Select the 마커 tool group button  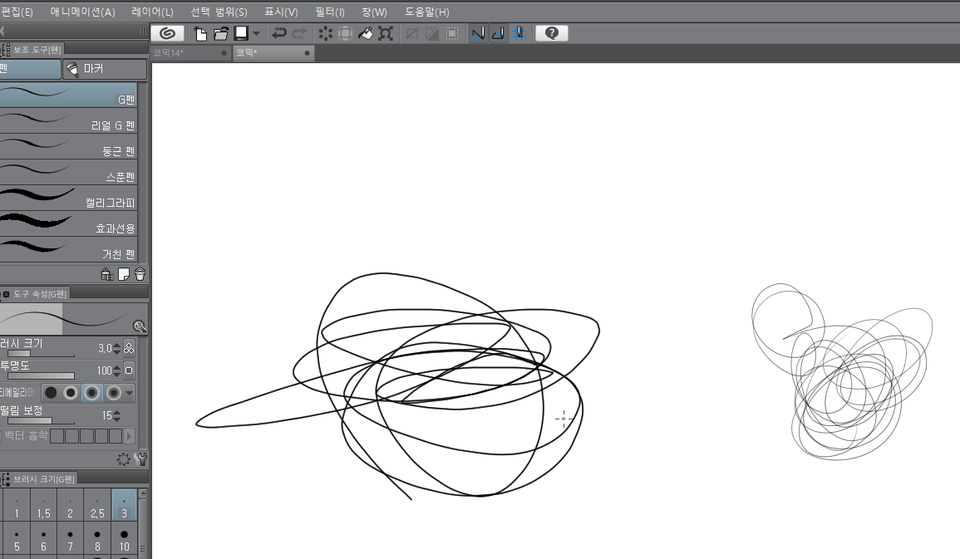[104, 69]
